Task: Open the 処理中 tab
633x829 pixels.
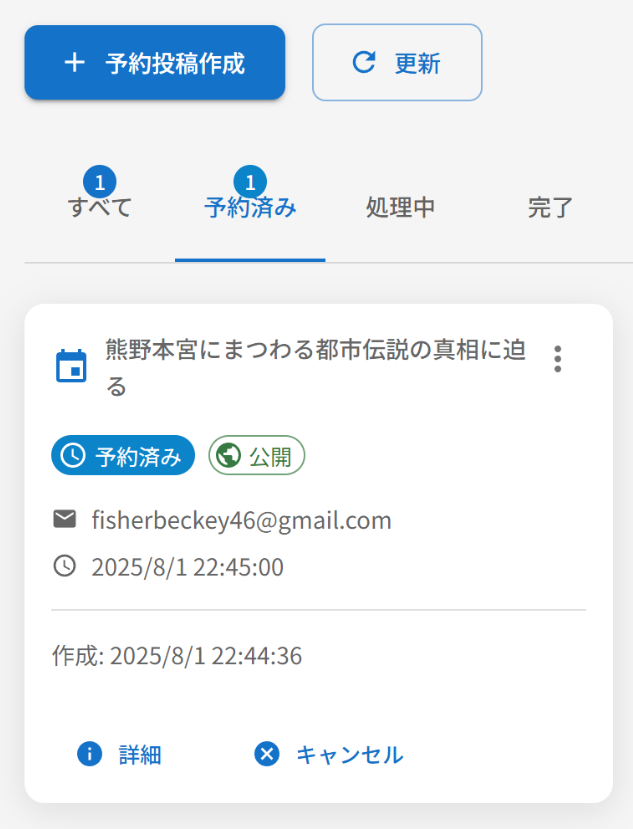Action: (x=400, y=208)
